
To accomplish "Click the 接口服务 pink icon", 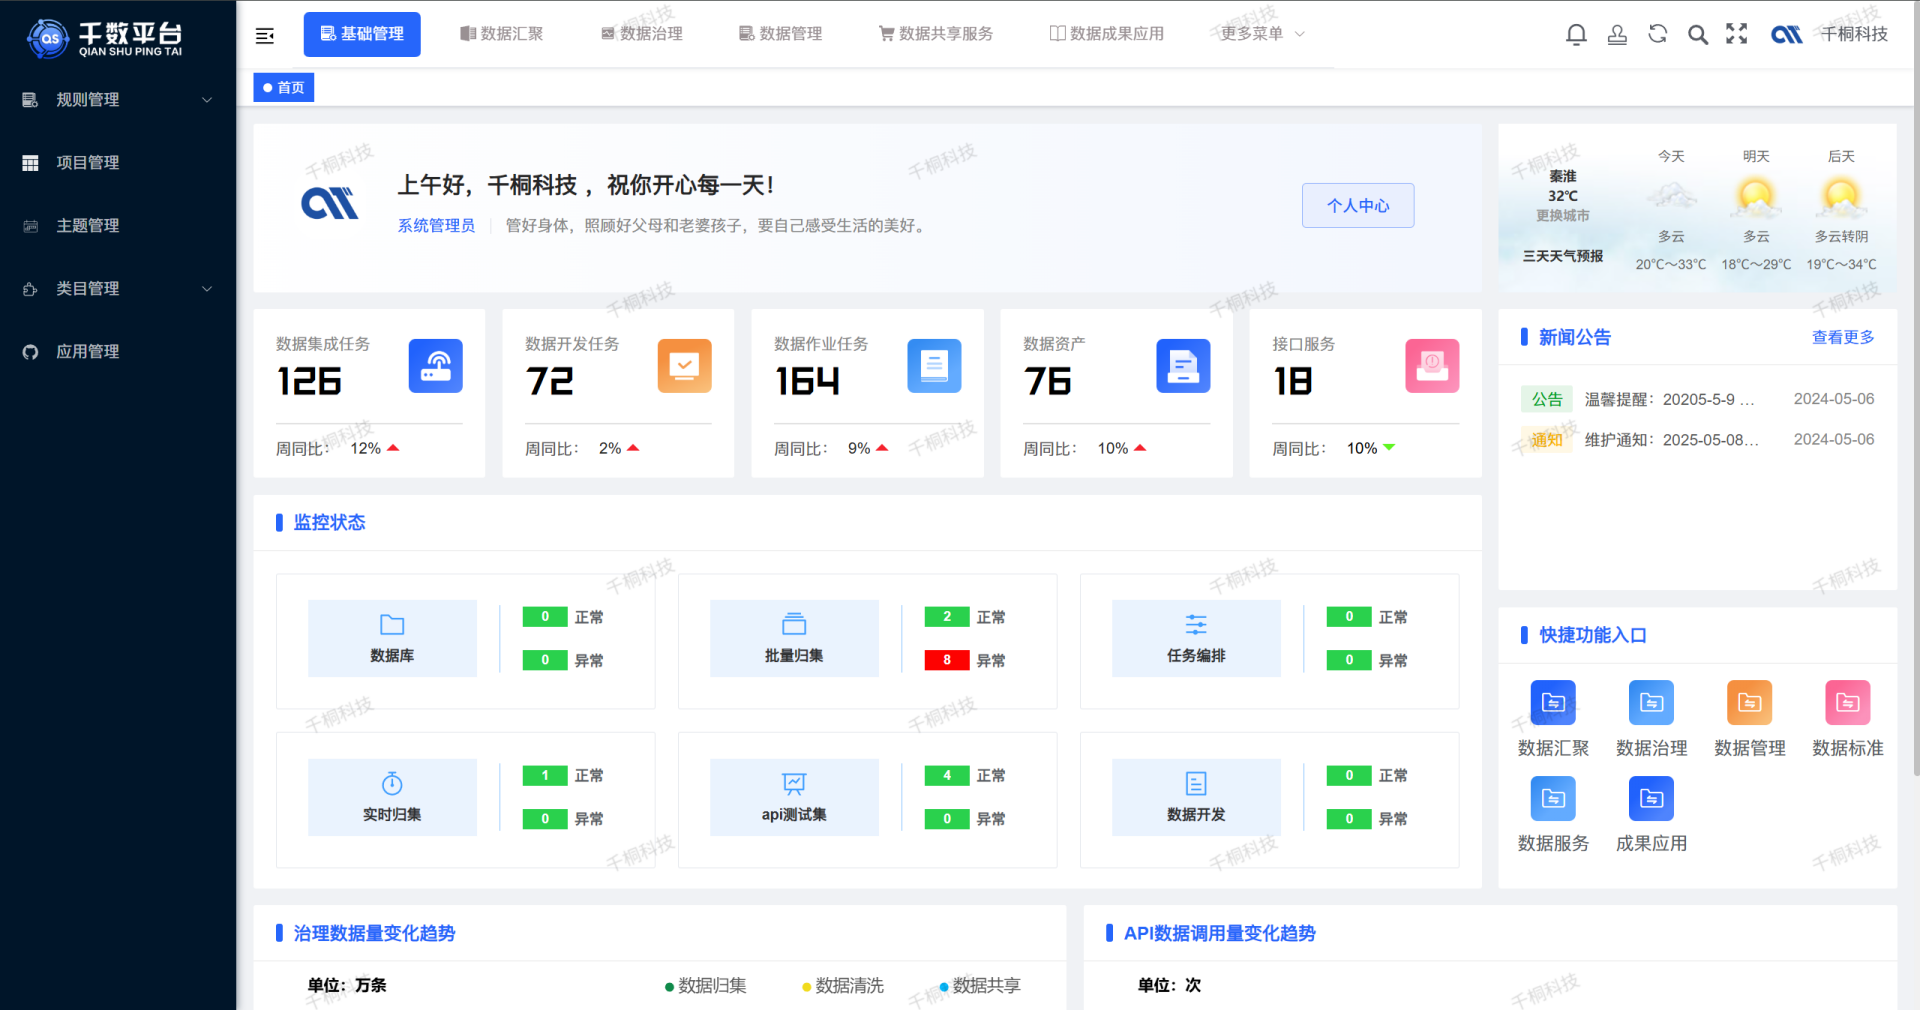I will [1432, 366].
